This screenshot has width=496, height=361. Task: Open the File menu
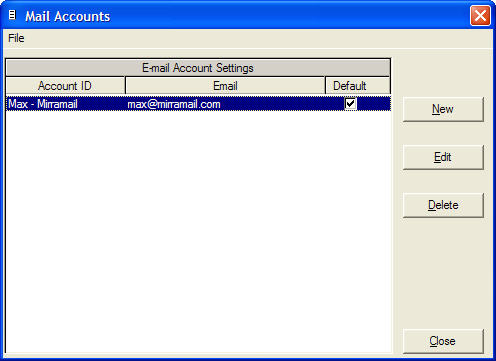click(16, 38)
